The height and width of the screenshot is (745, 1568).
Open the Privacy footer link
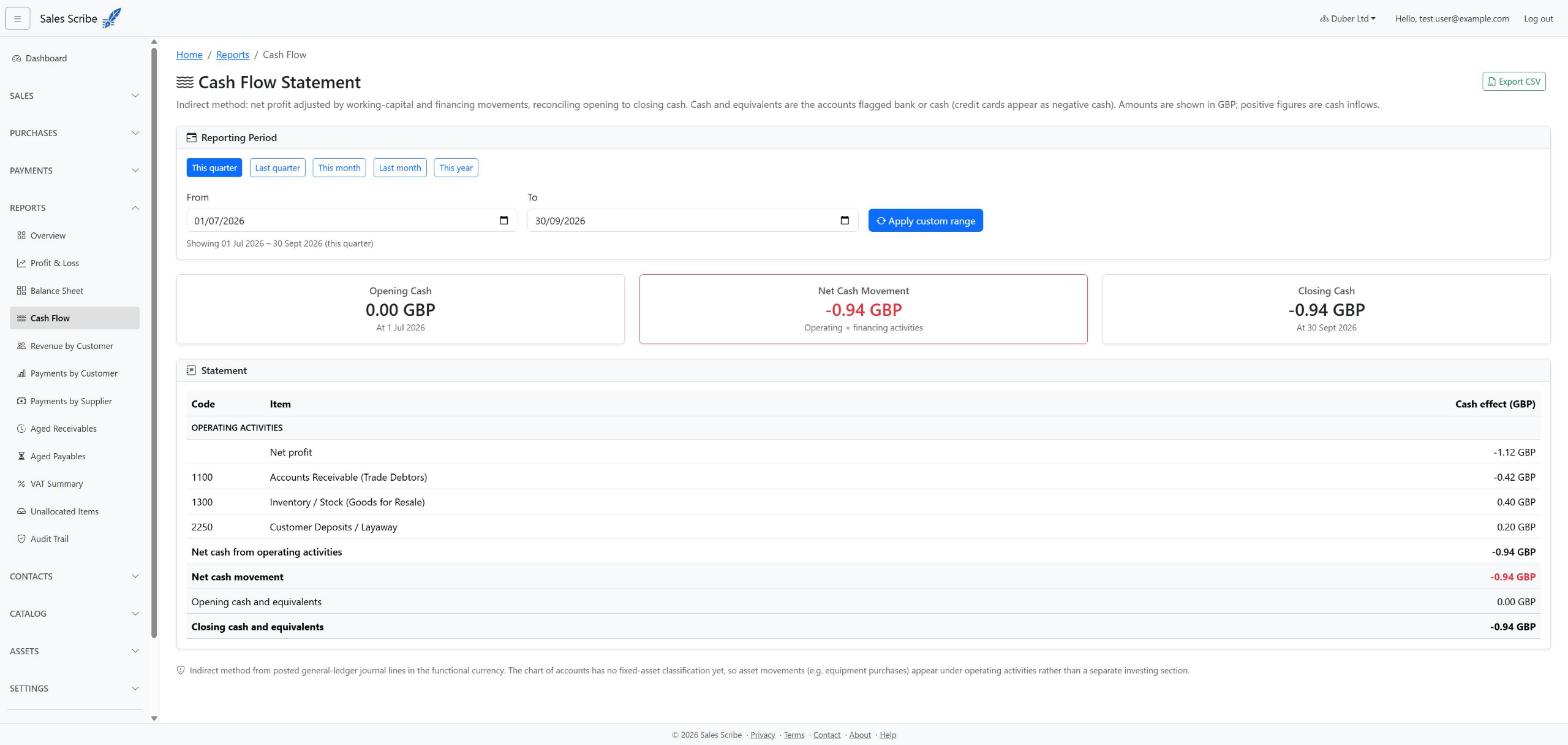[763, 735]
